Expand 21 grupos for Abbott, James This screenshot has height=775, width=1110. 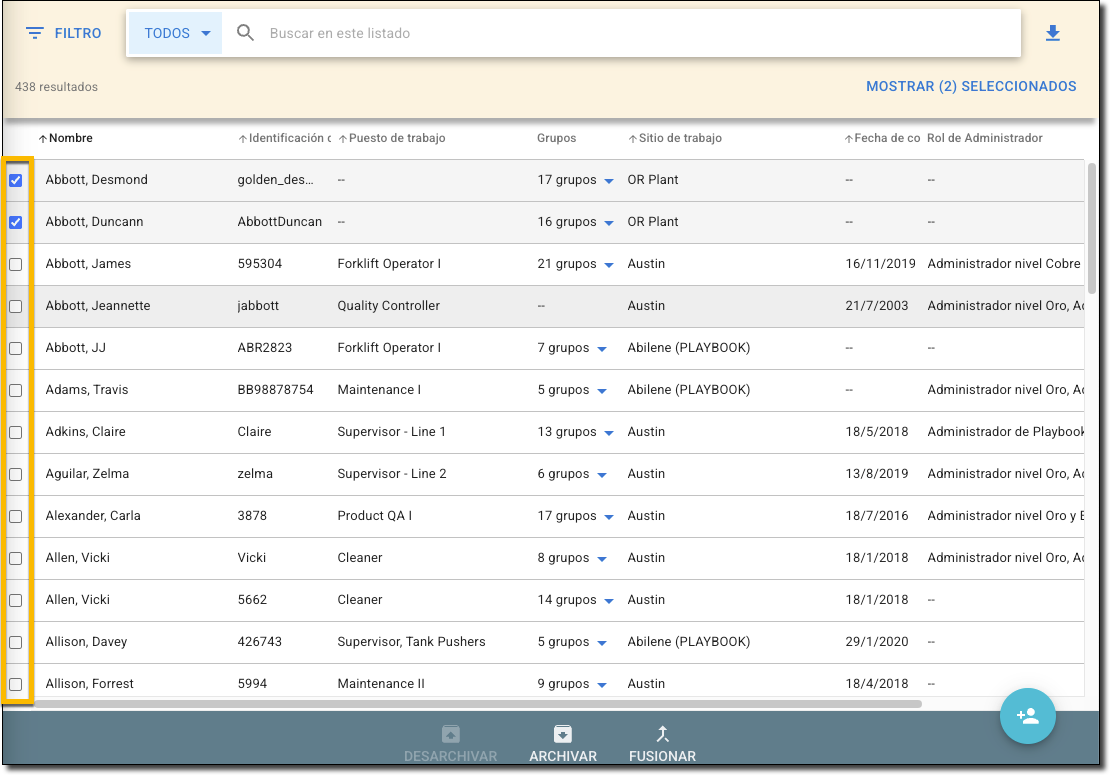(608, 265)
